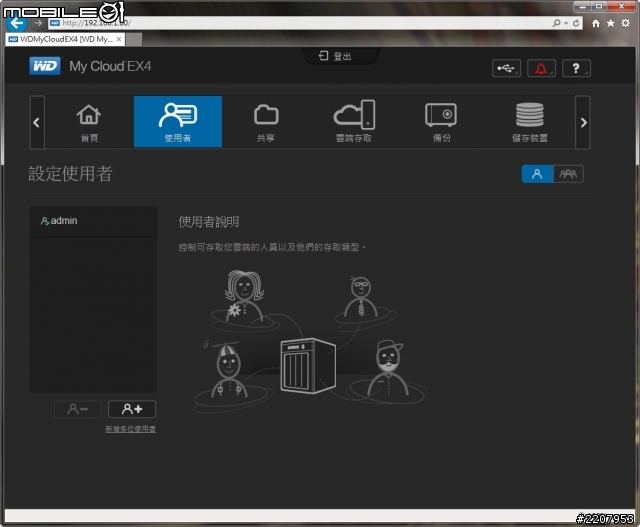Open the Home (首頁) section
The height and width of the screenshot is (527, 640).
coord(89,122)
